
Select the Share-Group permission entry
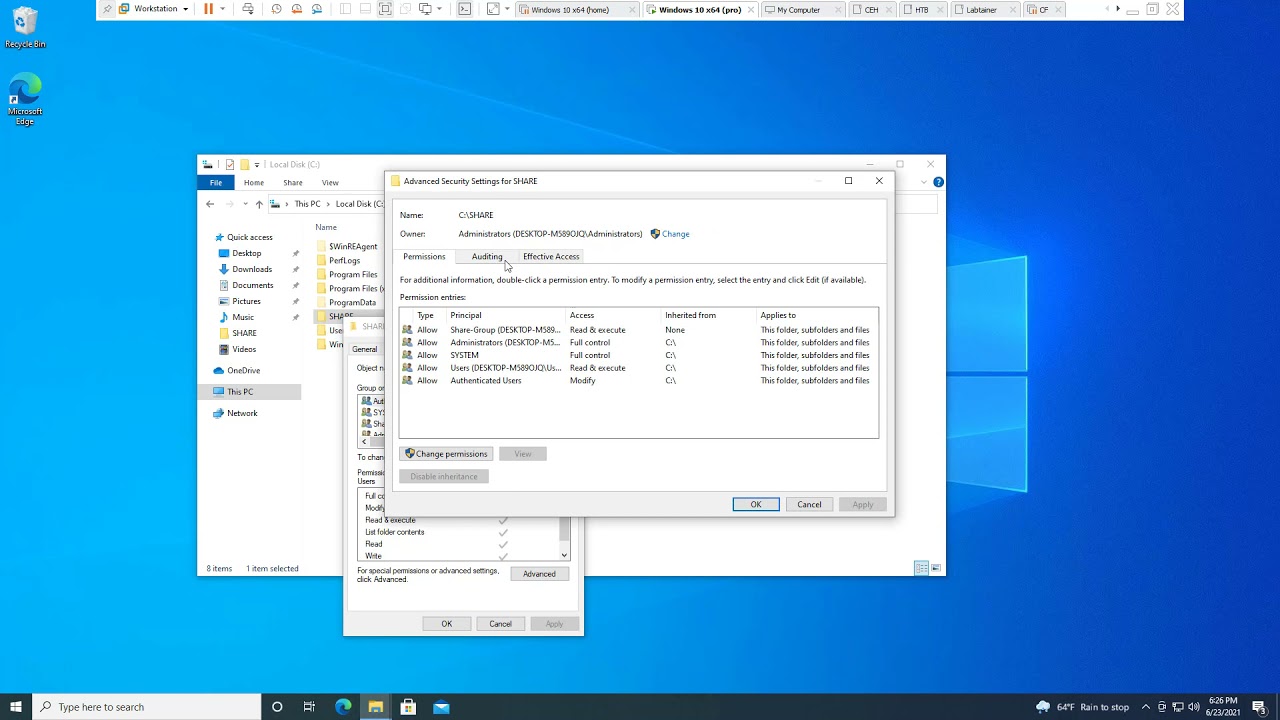click(x=638, y=330)
